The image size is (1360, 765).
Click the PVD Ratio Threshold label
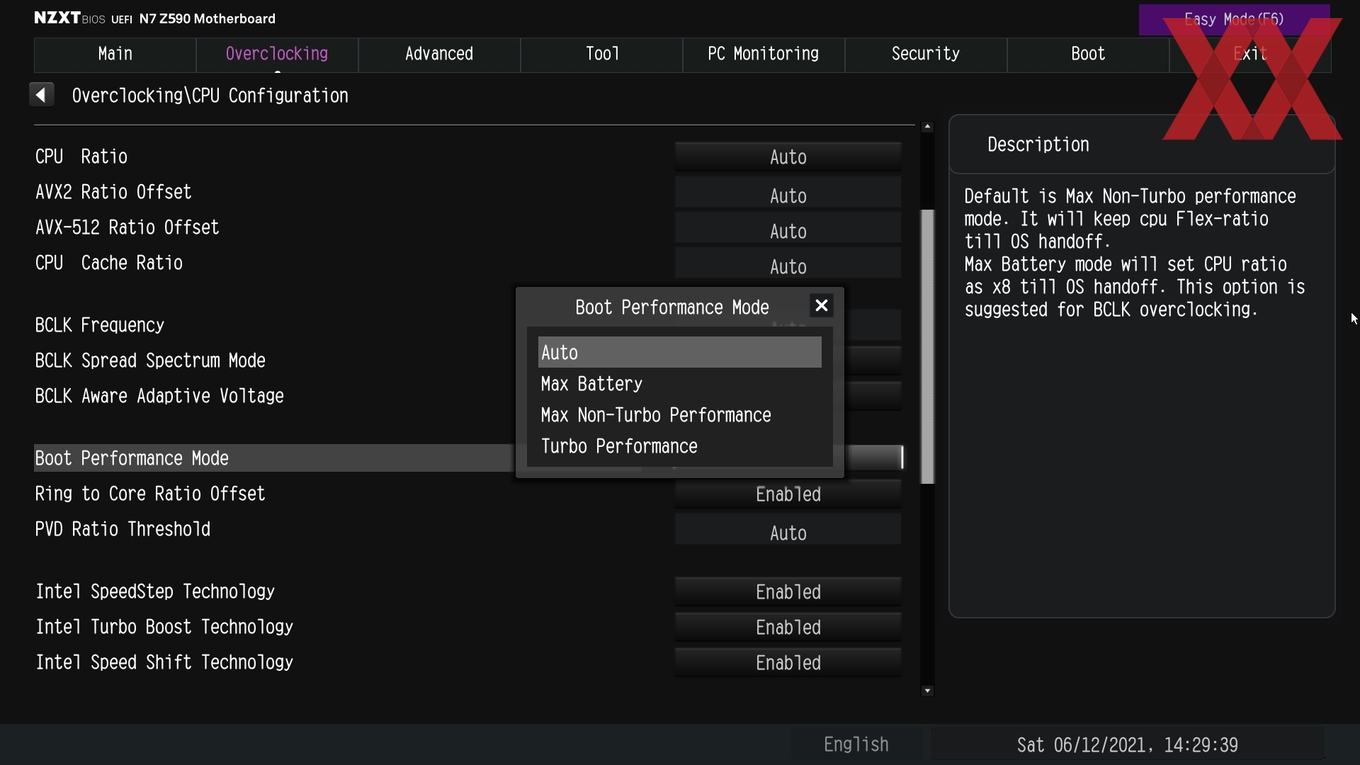click(x=123, y=529)
